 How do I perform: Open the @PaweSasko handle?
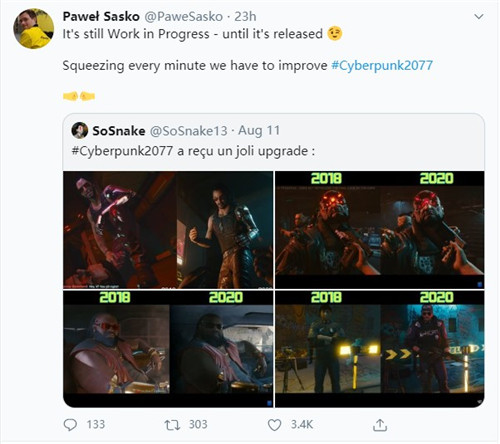tap(183, 16)
